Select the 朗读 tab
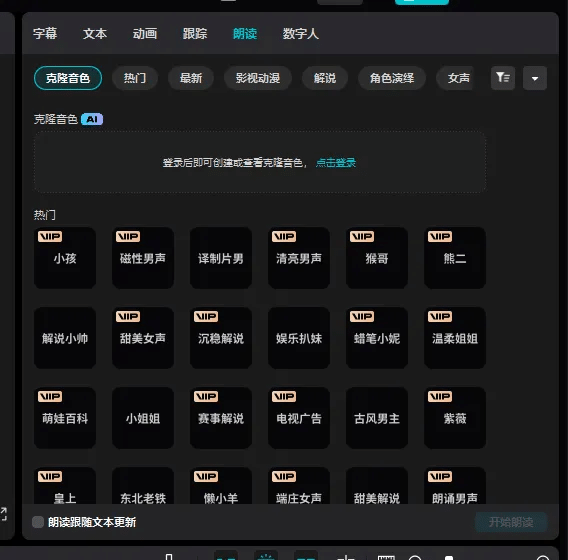The image size is (568, 560). [245, 34]
